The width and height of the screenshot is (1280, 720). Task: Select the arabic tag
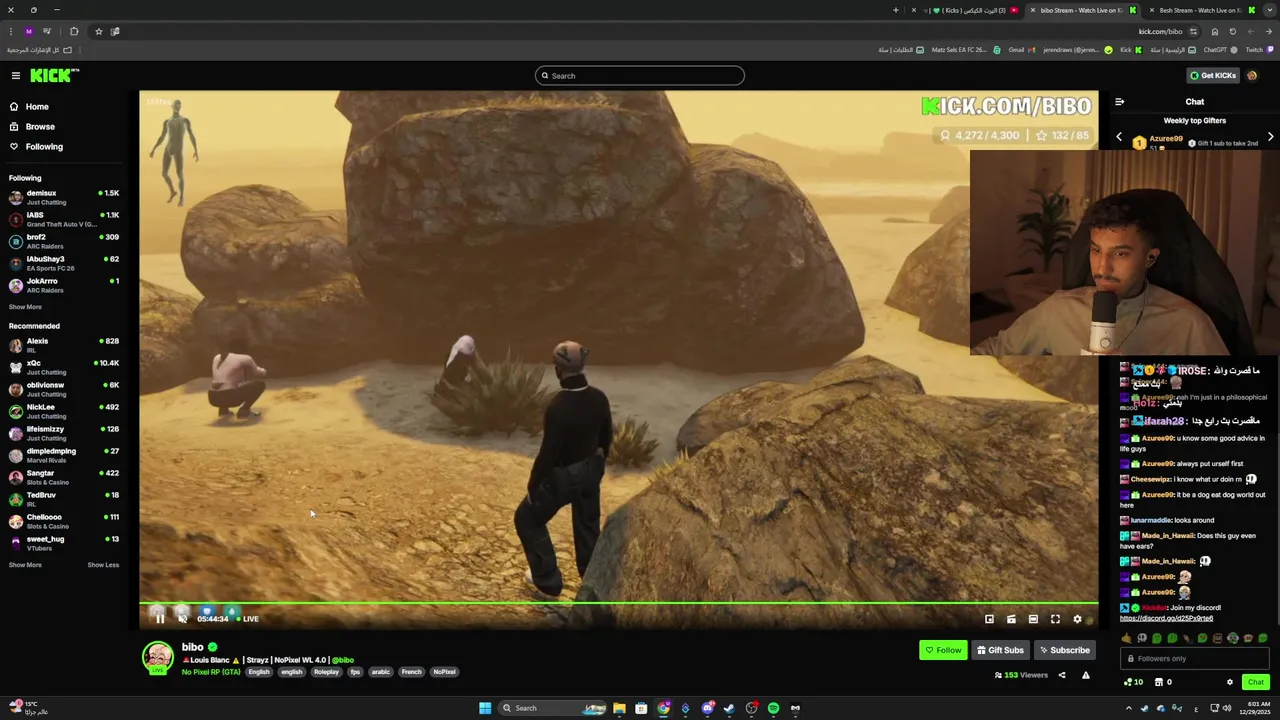(x=381, y=672)
